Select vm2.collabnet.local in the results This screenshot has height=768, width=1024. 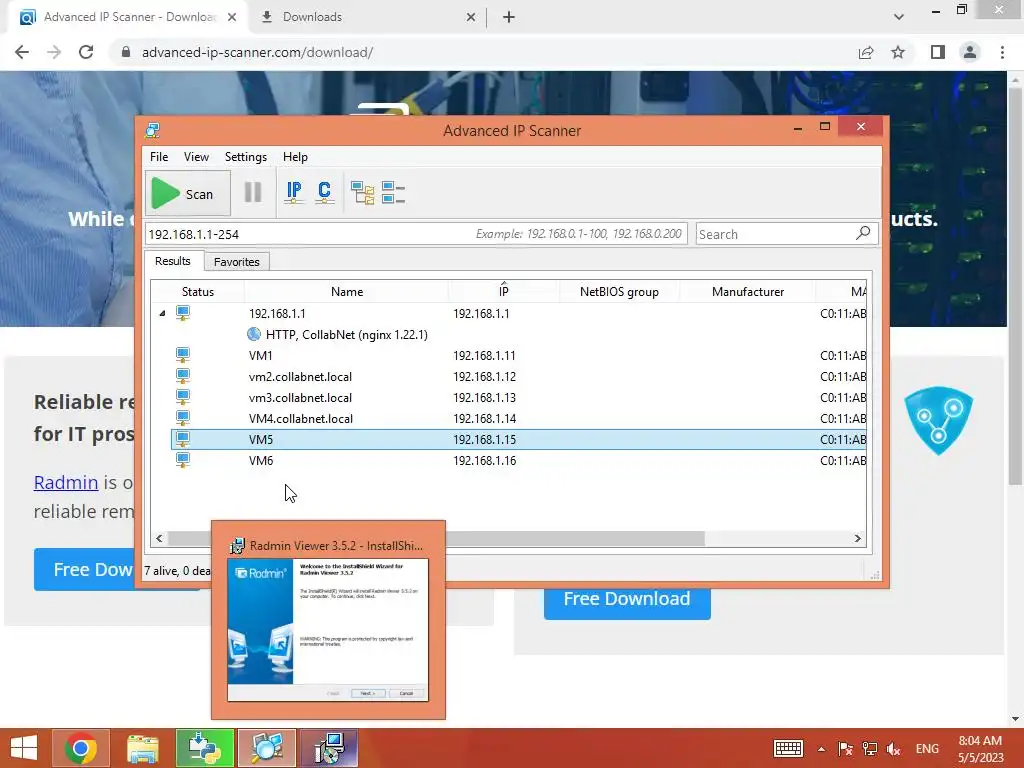coord(300,377)
